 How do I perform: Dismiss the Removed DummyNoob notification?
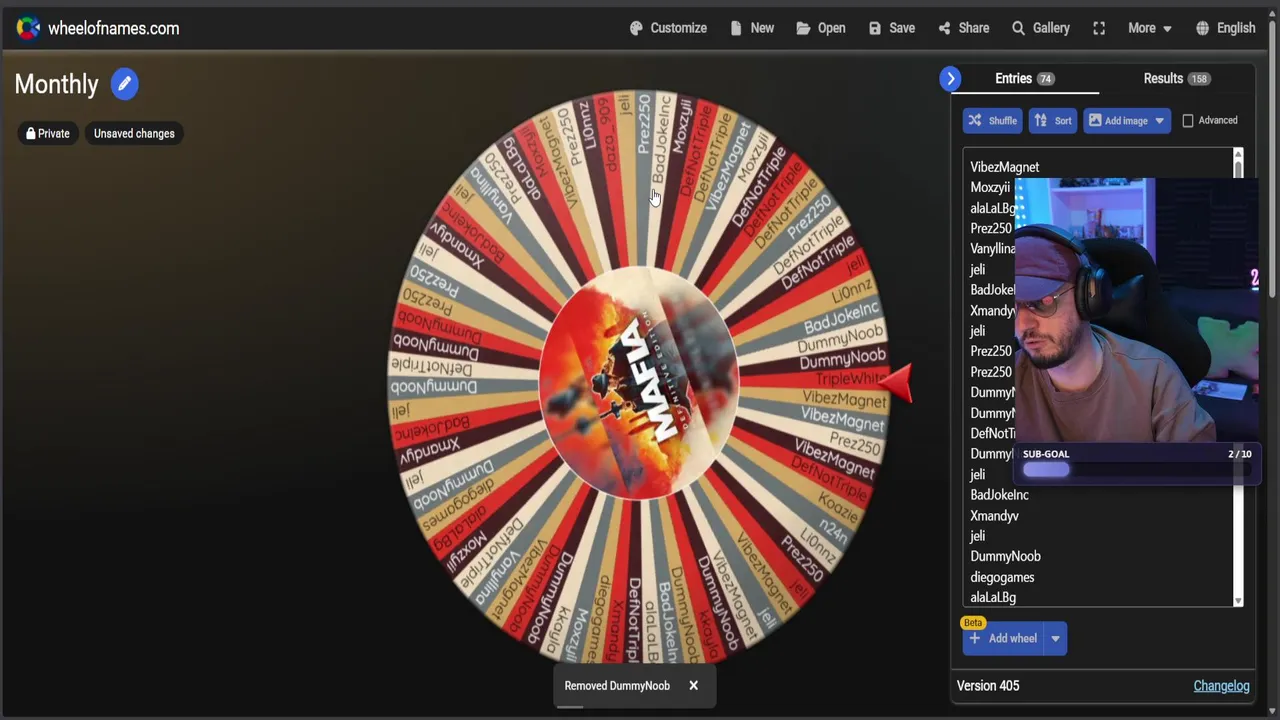tap(693, 685)
